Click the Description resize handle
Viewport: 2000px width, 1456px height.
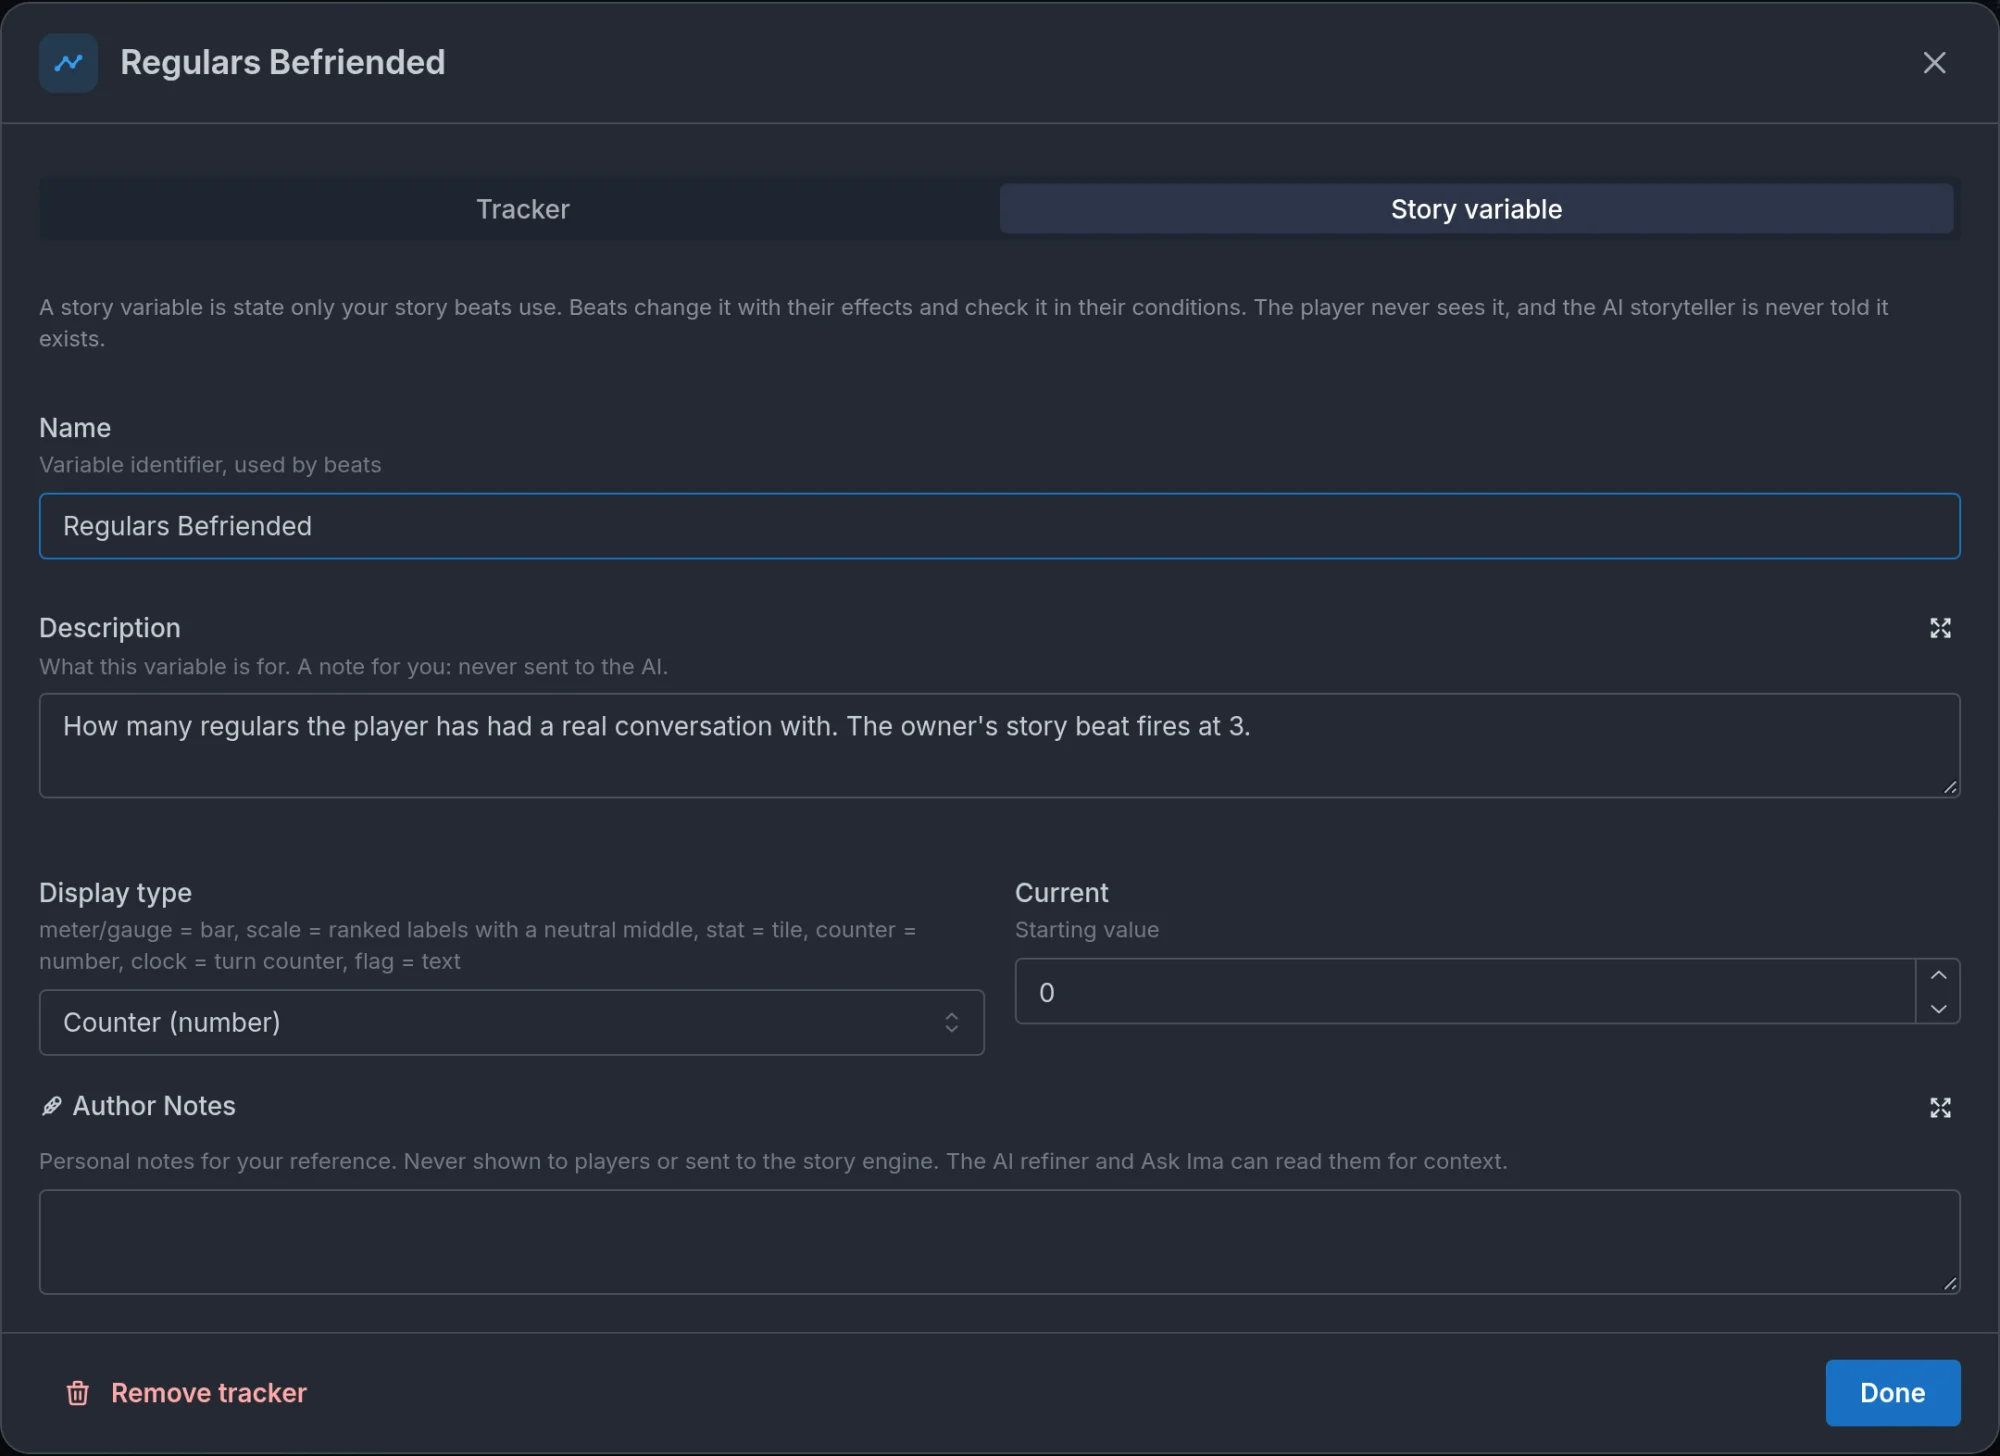[1949, 787]
